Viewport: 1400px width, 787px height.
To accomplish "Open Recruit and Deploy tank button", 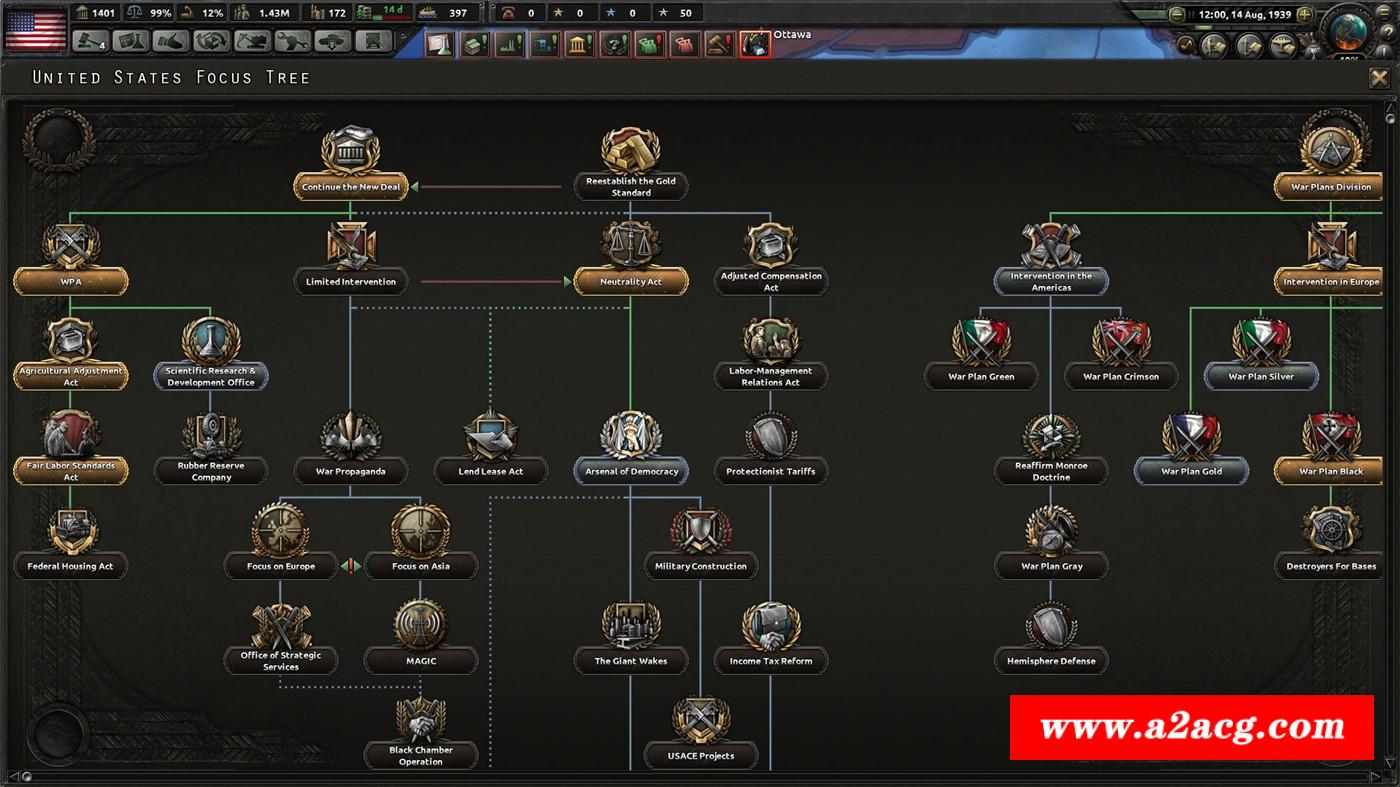I will (x=332, y=41).
